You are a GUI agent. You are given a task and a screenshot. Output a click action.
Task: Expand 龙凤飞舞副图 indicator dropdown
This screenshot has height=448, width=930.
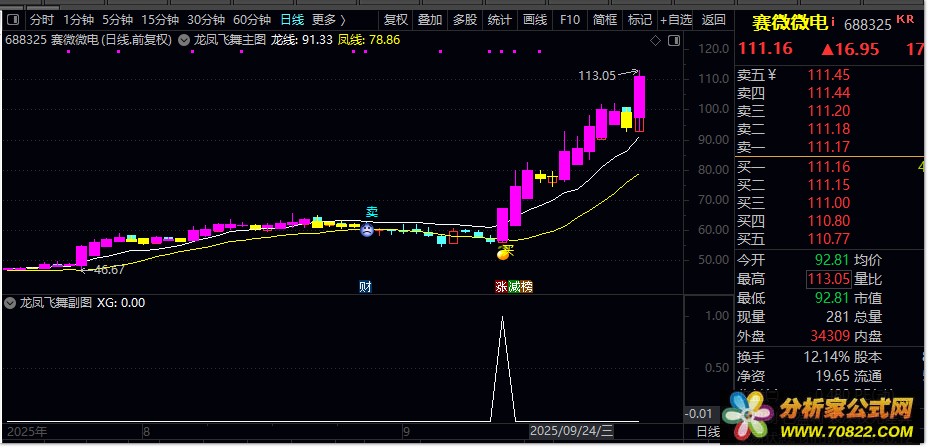(x=9, y=303)
